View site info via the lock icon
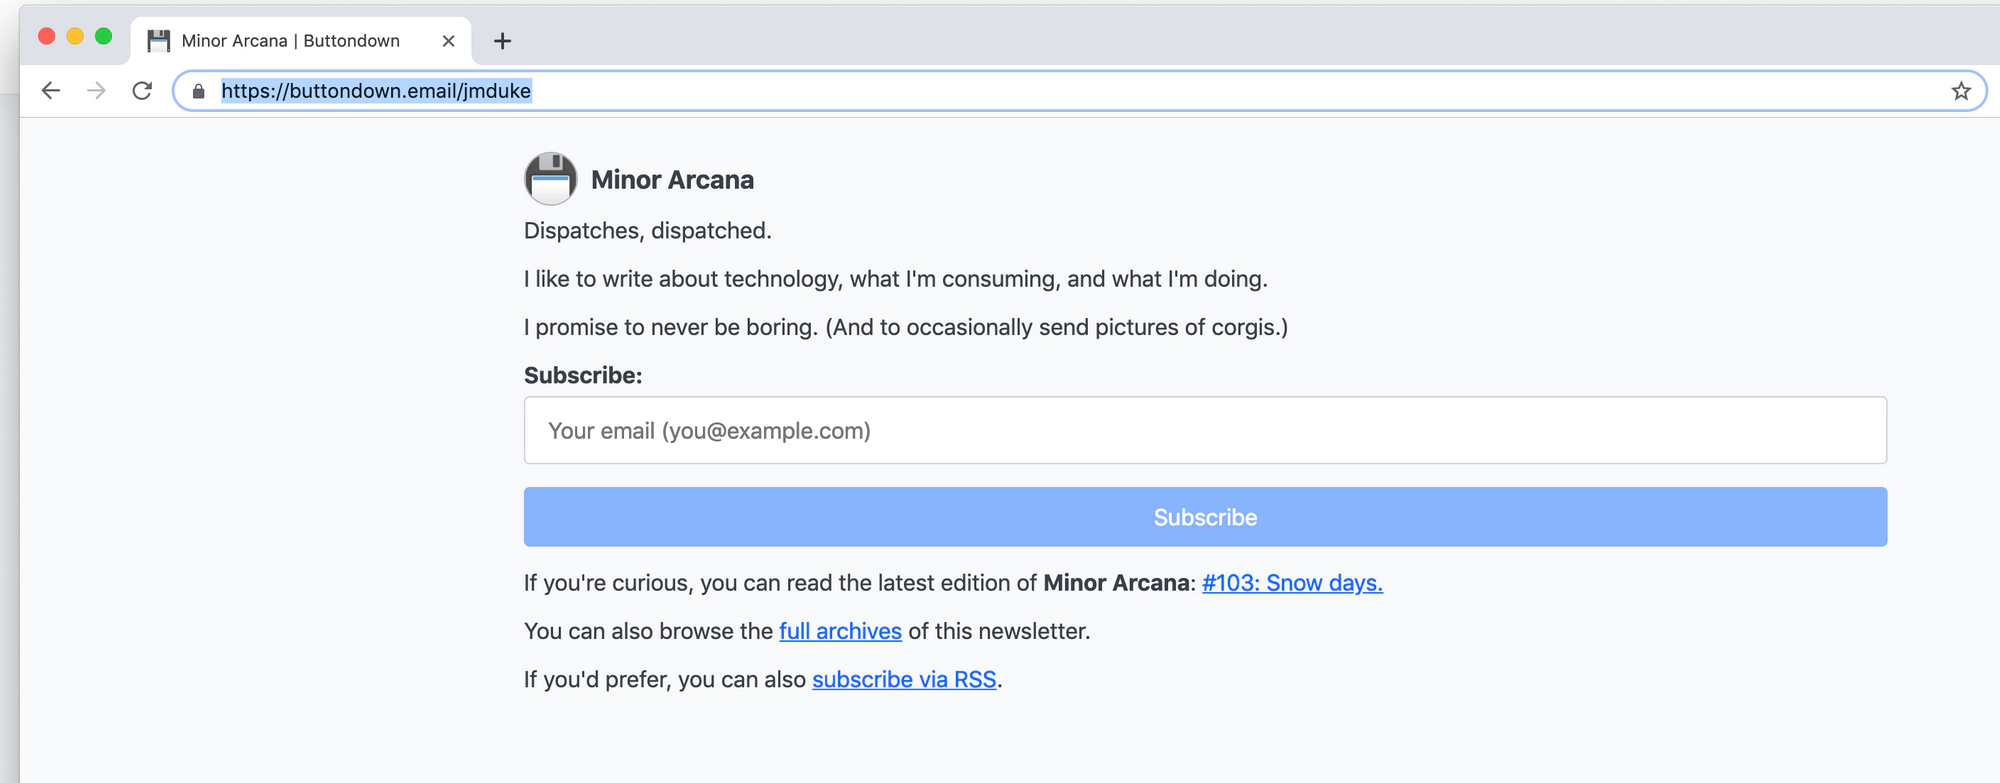This screenshot has height=783, width=2000. [x=198, y=92]
